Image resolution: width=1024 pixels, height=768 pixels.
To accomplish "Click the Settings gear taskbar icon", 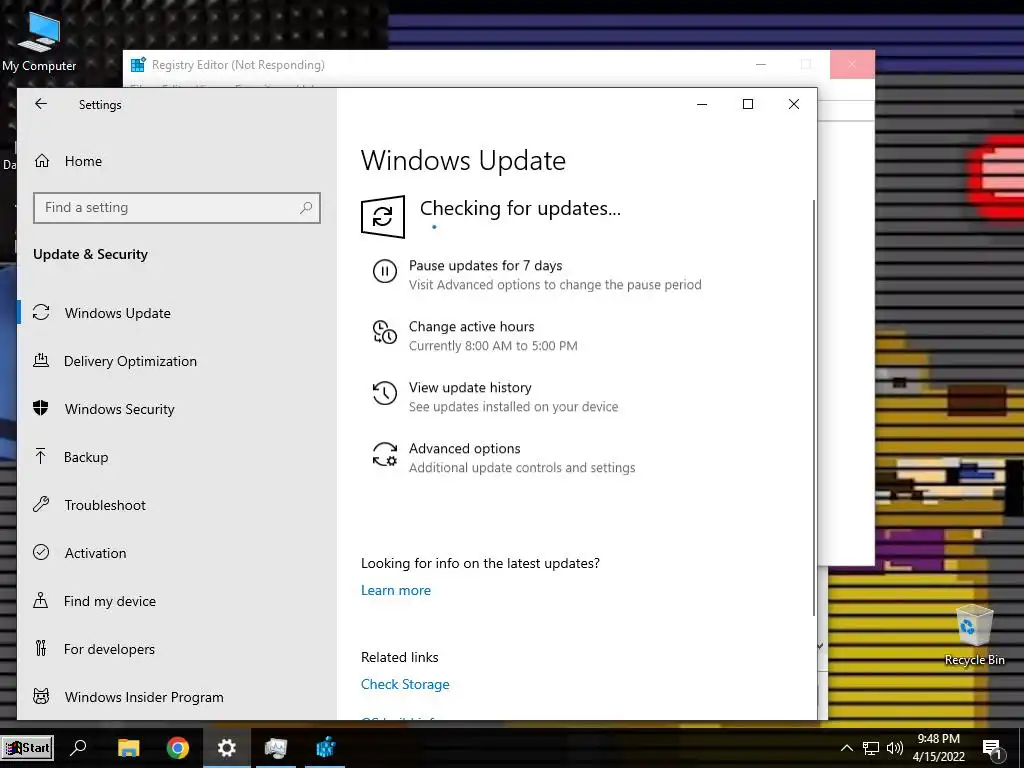I will pyautogui.click(x=227, y=748).
